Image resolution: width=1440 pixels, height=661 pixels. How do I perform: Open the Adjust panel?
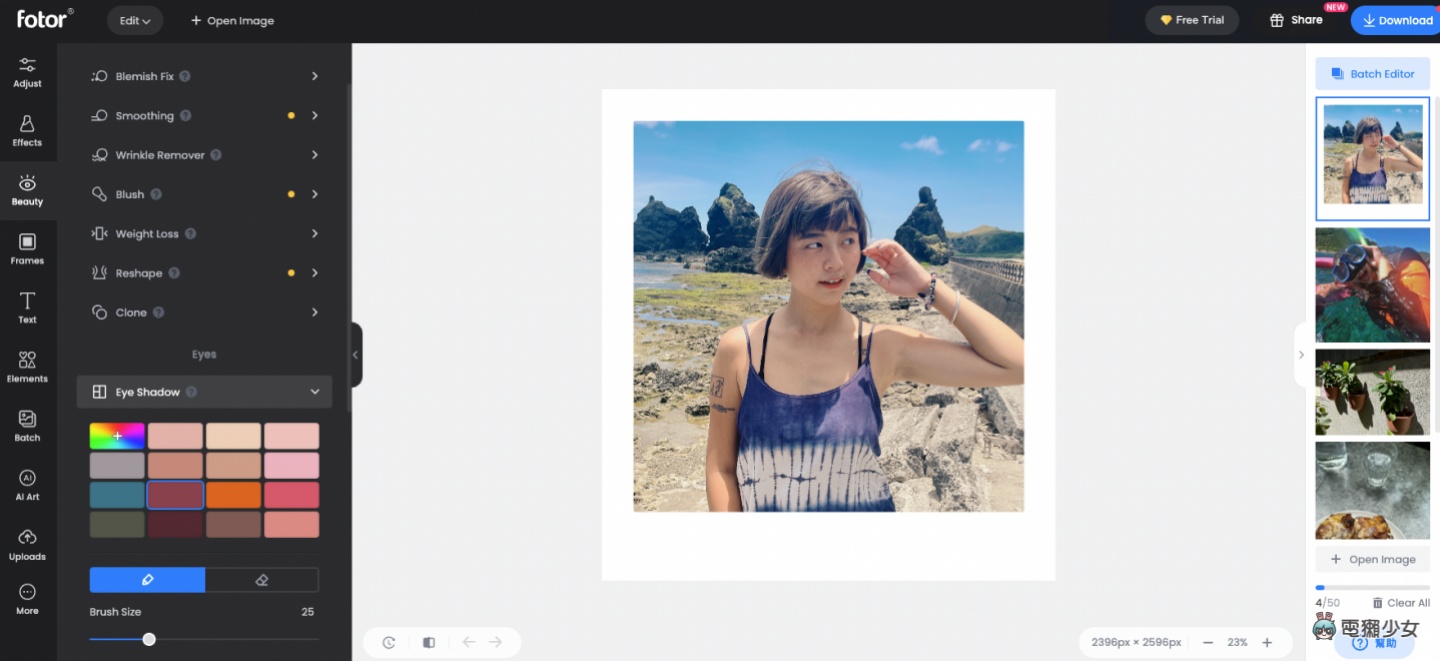(27, 72)
